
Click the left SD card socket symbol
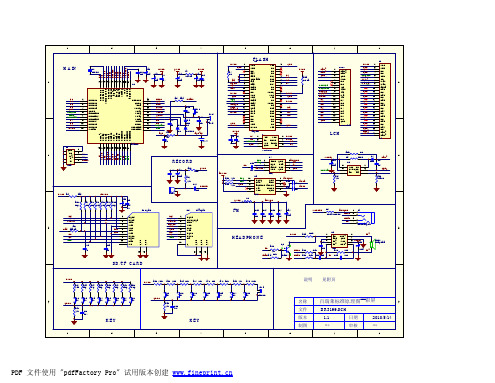coord(143,230)
